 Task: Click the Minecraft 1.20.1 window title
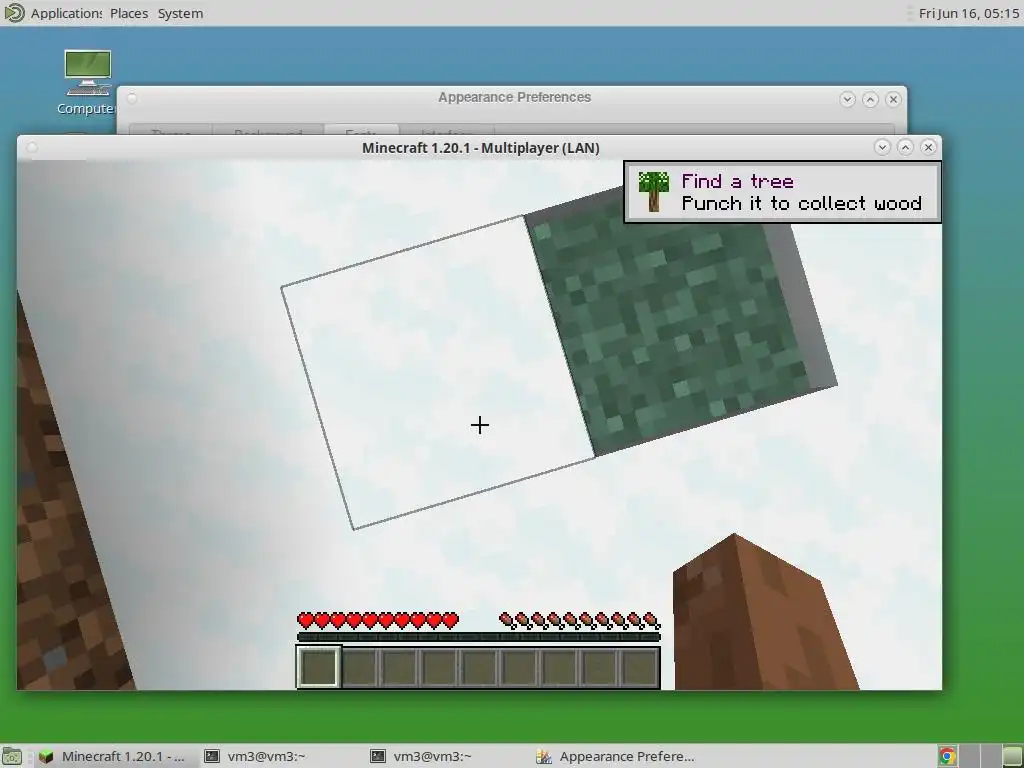tap(481, 148)
